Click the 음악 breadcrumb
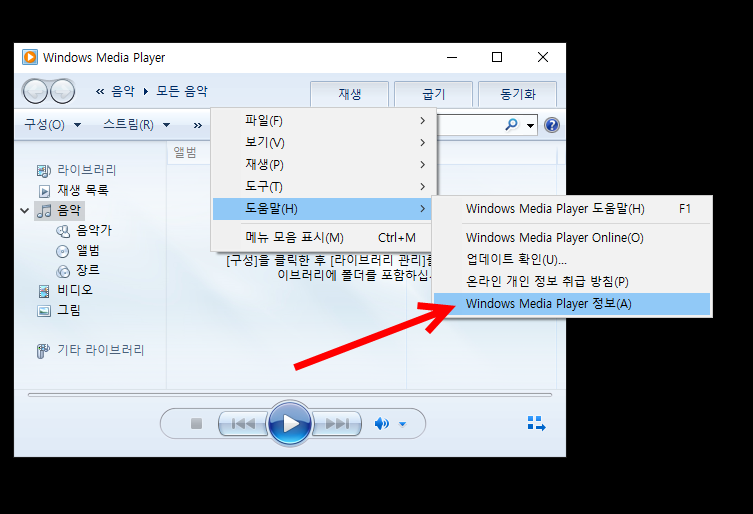The width and height of the screenshot is (753, 514). (x=123, y=91)
